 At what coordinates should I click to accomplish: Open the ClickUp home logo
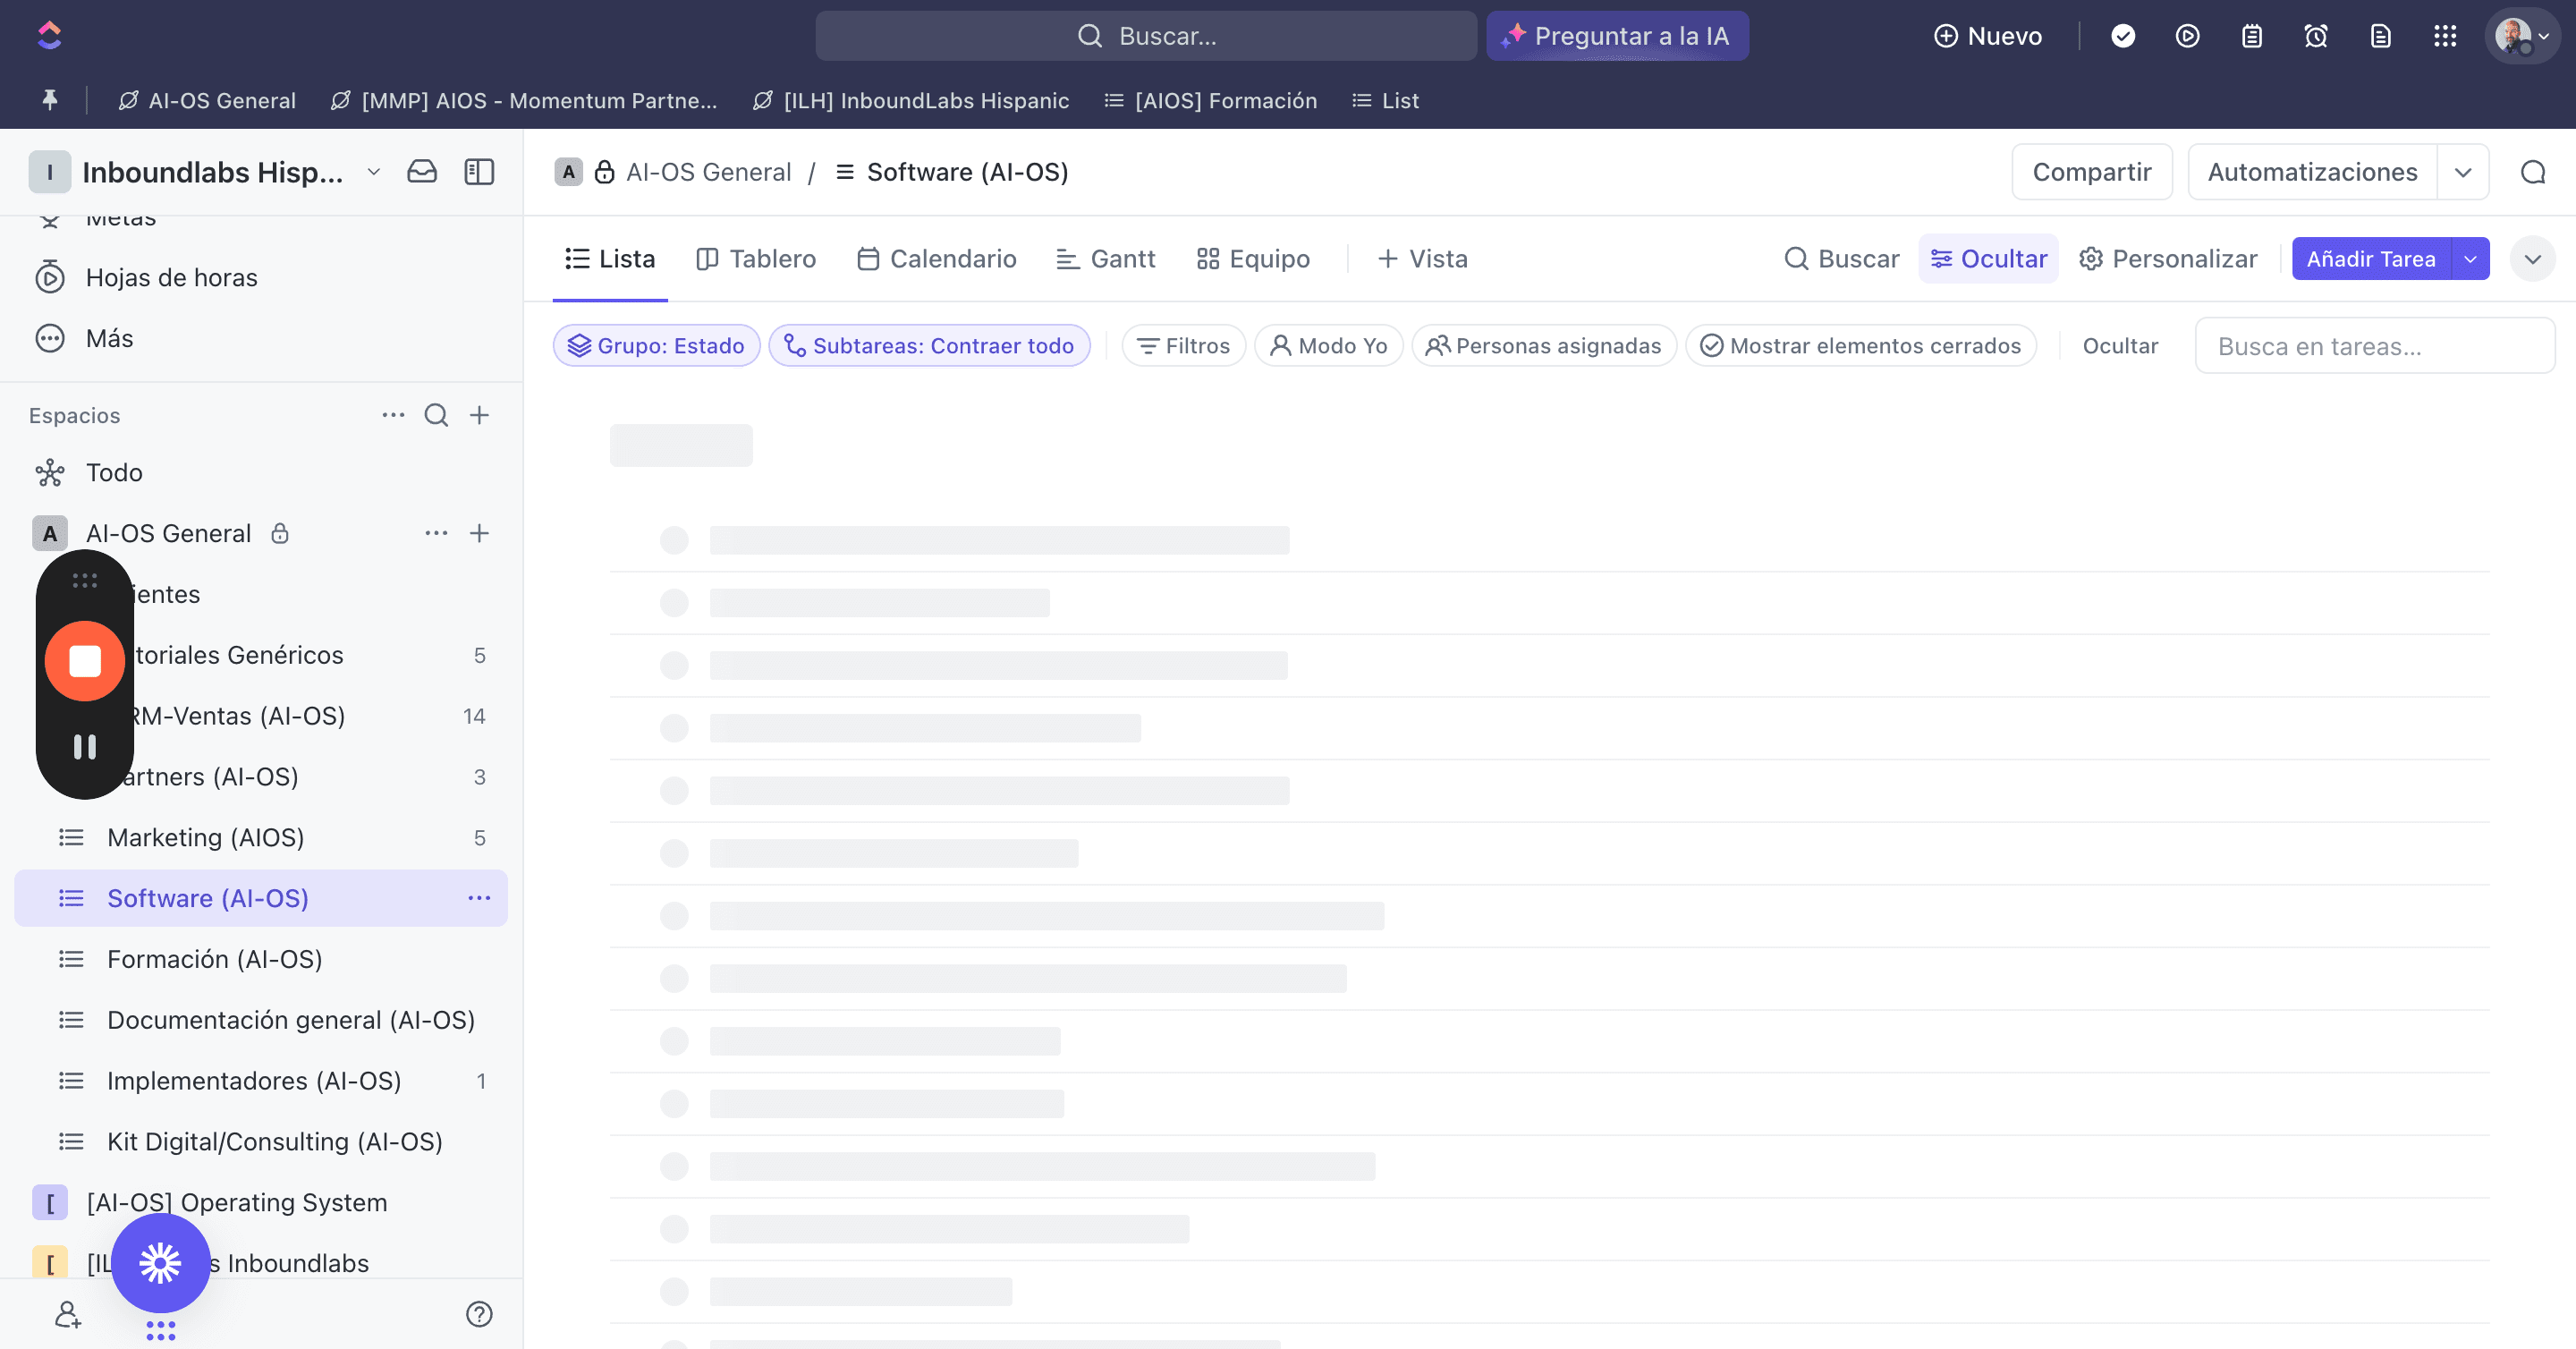pos(49,36)
